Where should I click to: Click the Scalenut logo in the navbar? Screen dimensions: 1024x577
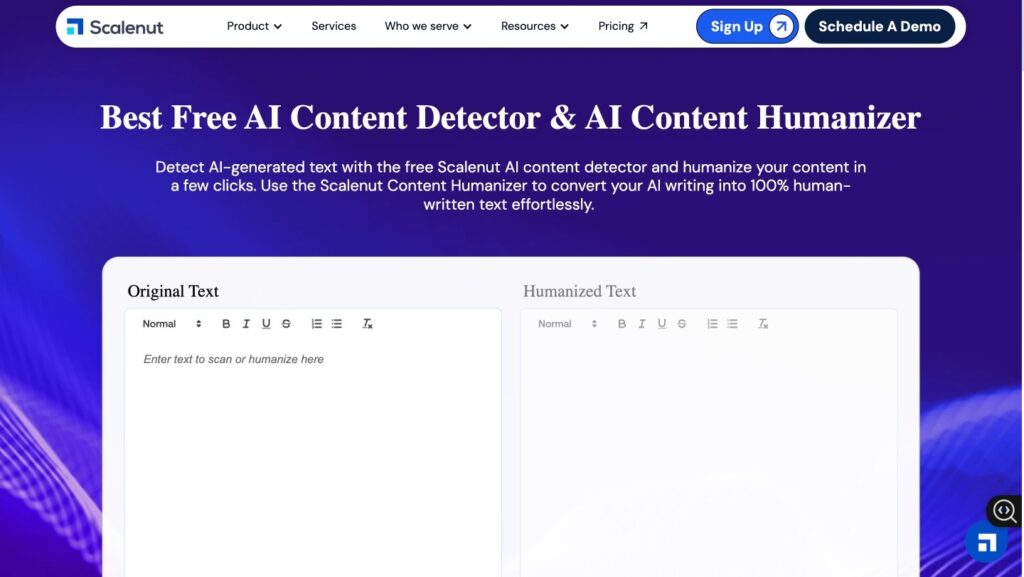point(114,27)
